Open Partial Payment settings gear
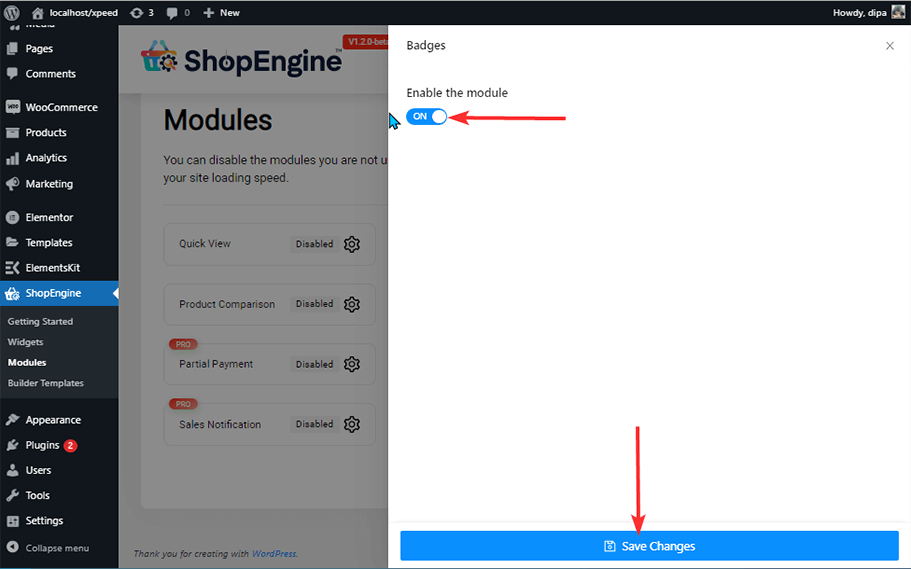This screenshot has width=911, height=569. tap(352, 364)
